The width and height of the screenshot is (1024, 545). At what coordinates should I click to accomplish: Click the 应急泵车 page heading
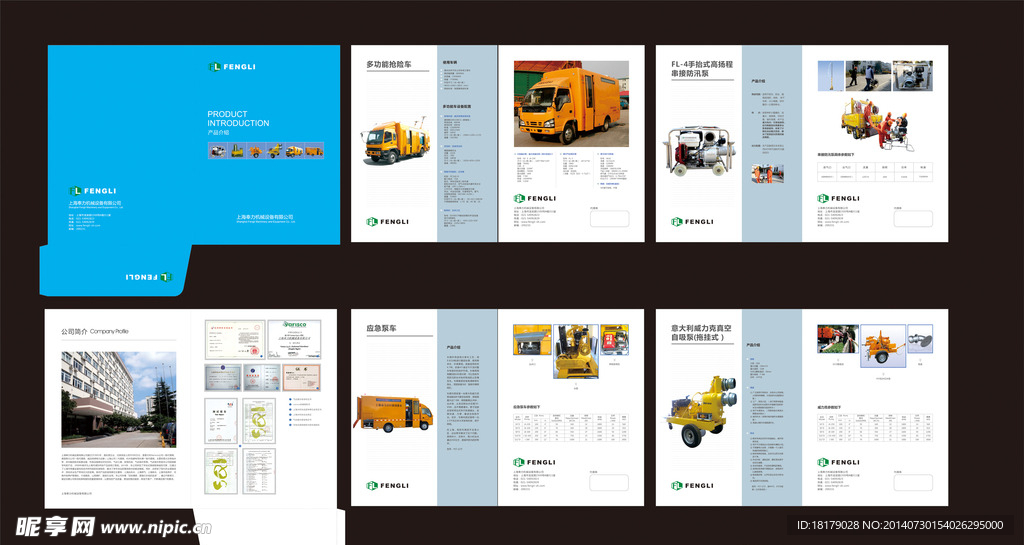tap(382, 328)
